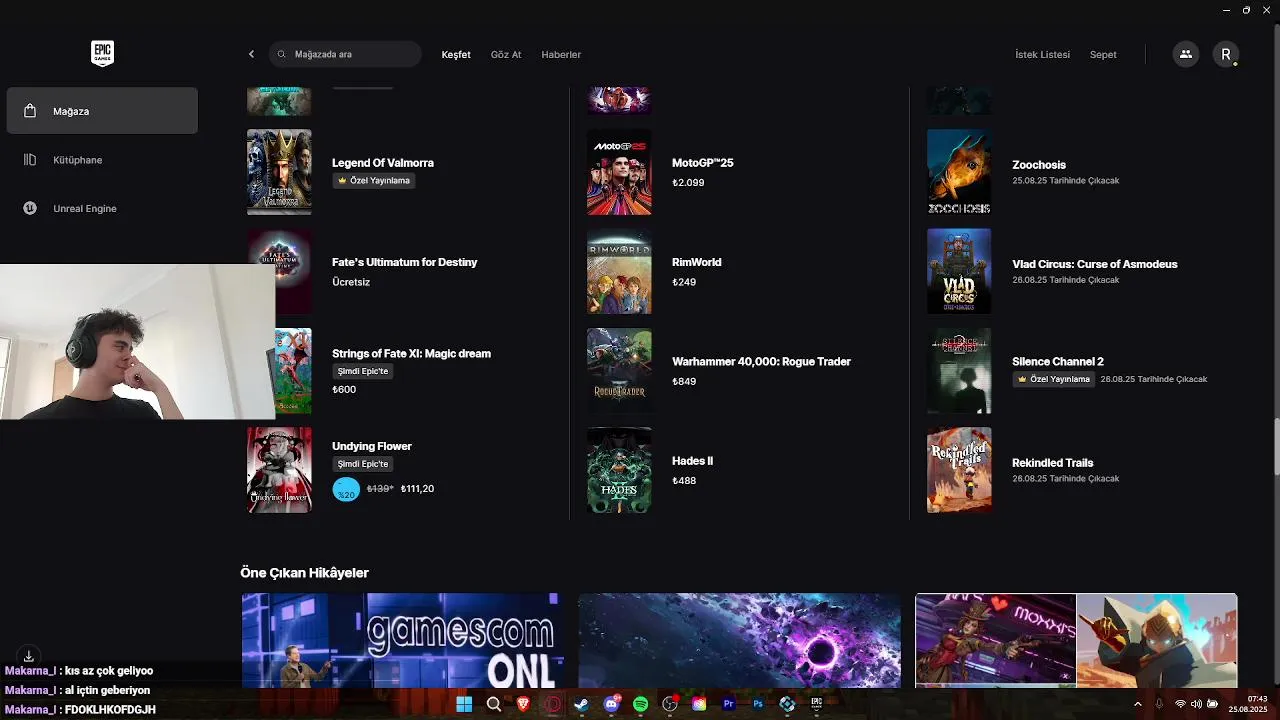Open volume control in tray
This screenshot has height=720, width=1280.
(1196, 704)
